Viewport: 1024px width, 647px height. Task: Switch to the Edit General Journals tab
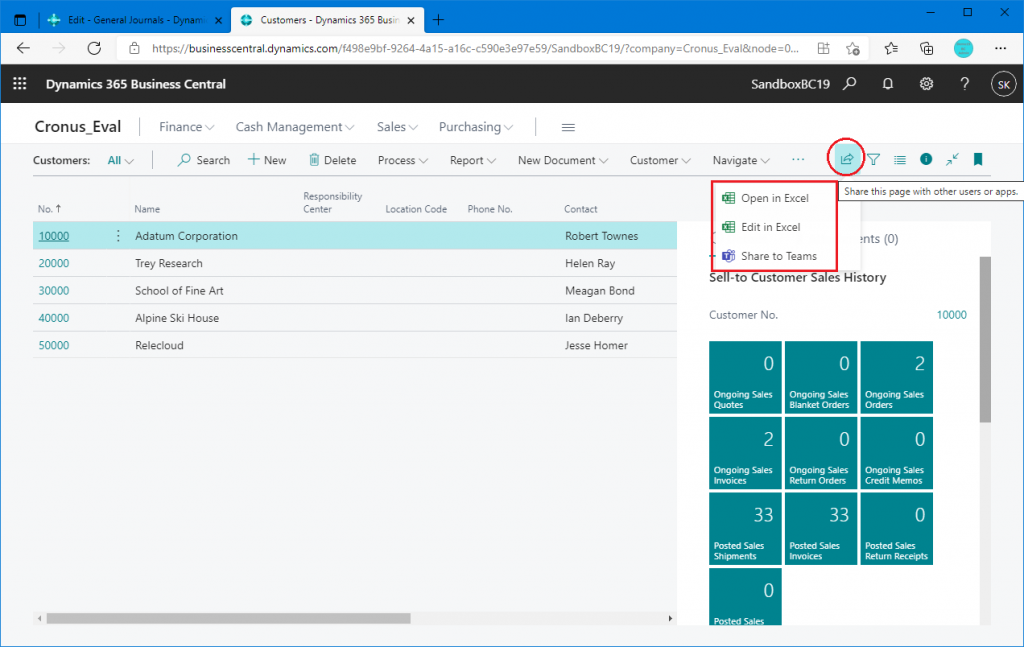pyautogui.click(x=135, y=20)
